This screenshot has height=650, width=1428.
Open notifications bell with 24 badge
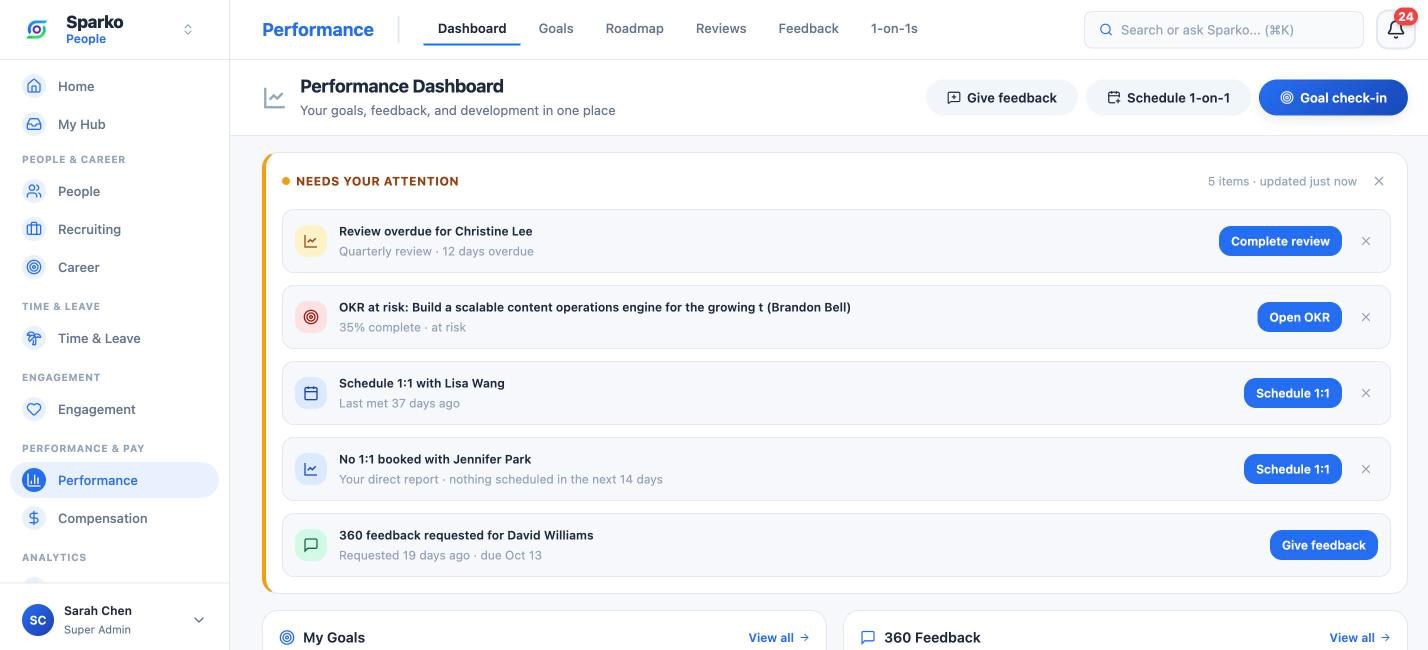1396,30
